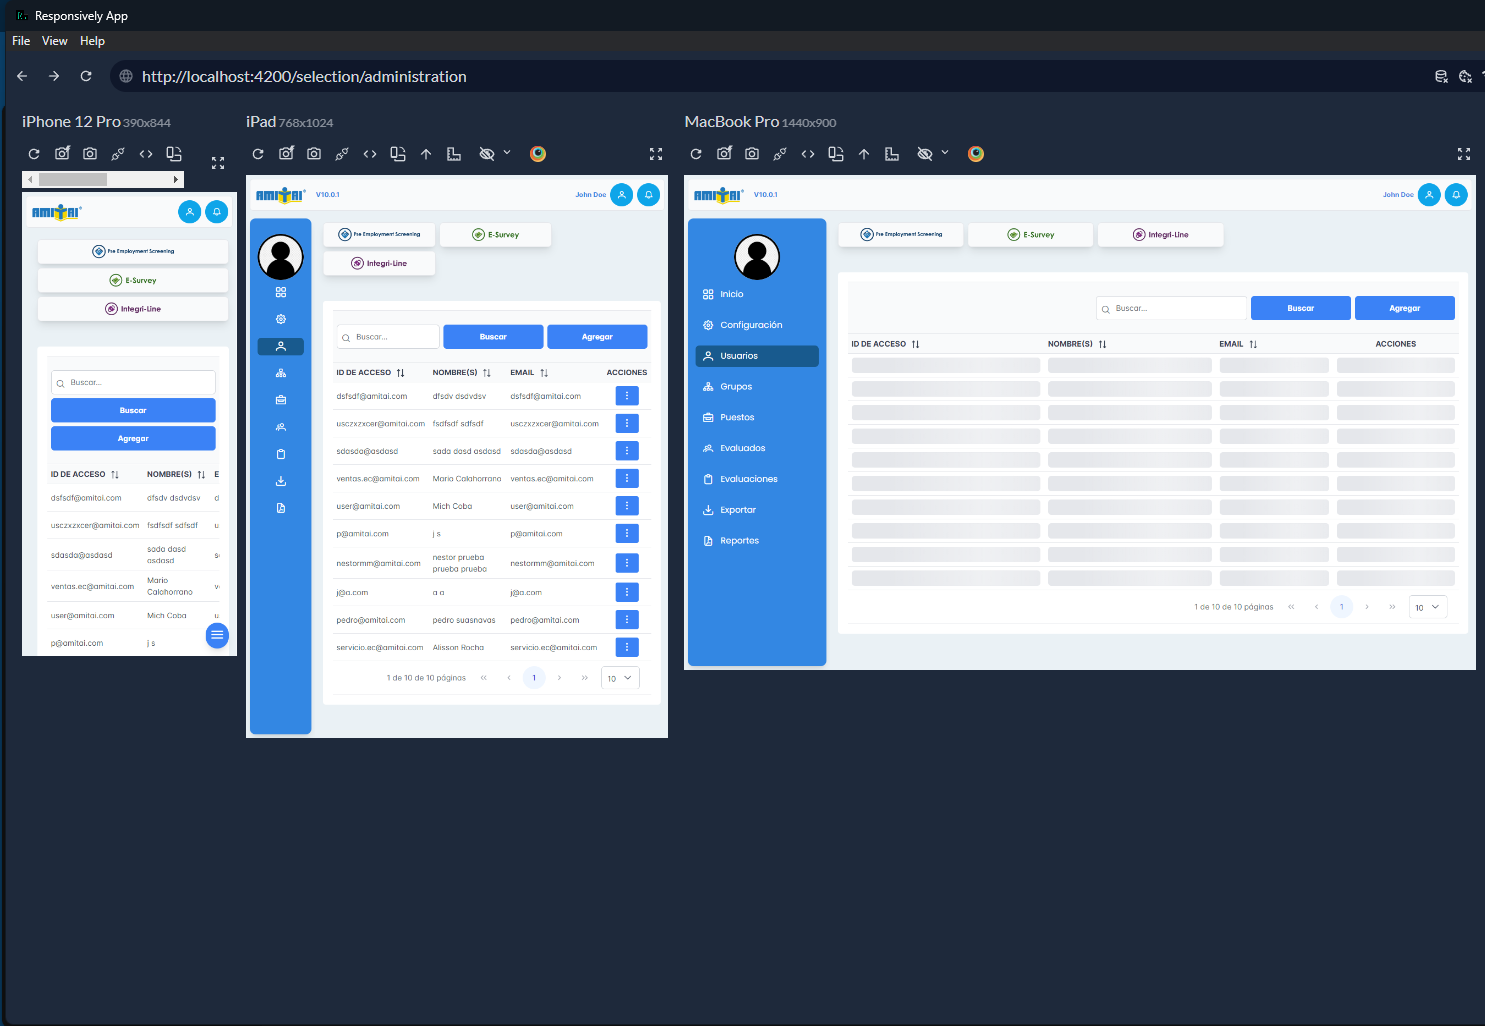Open row actions menu for ventas.ec@amitai.com in iPad
This screenshot has width=1485, height=1026.
pyautogui.click(x=627, y=479)
